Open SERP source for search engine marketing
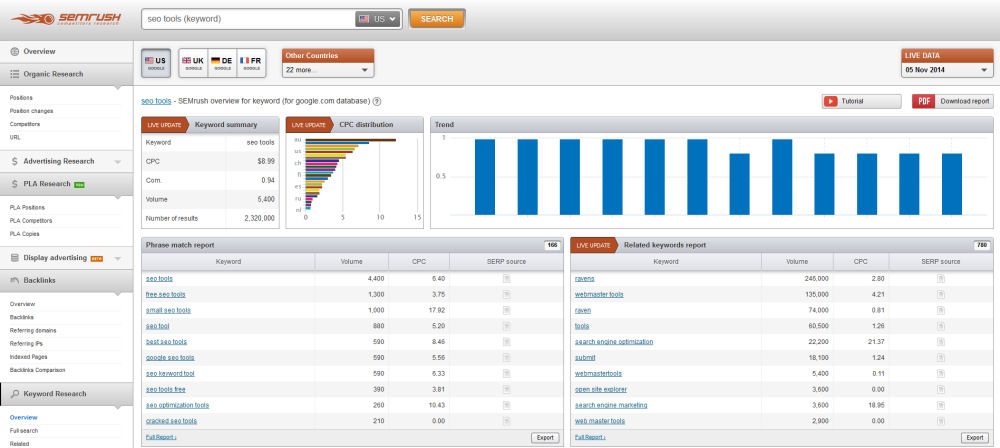This screenshot has width=1000, height=448. point(941,405)
